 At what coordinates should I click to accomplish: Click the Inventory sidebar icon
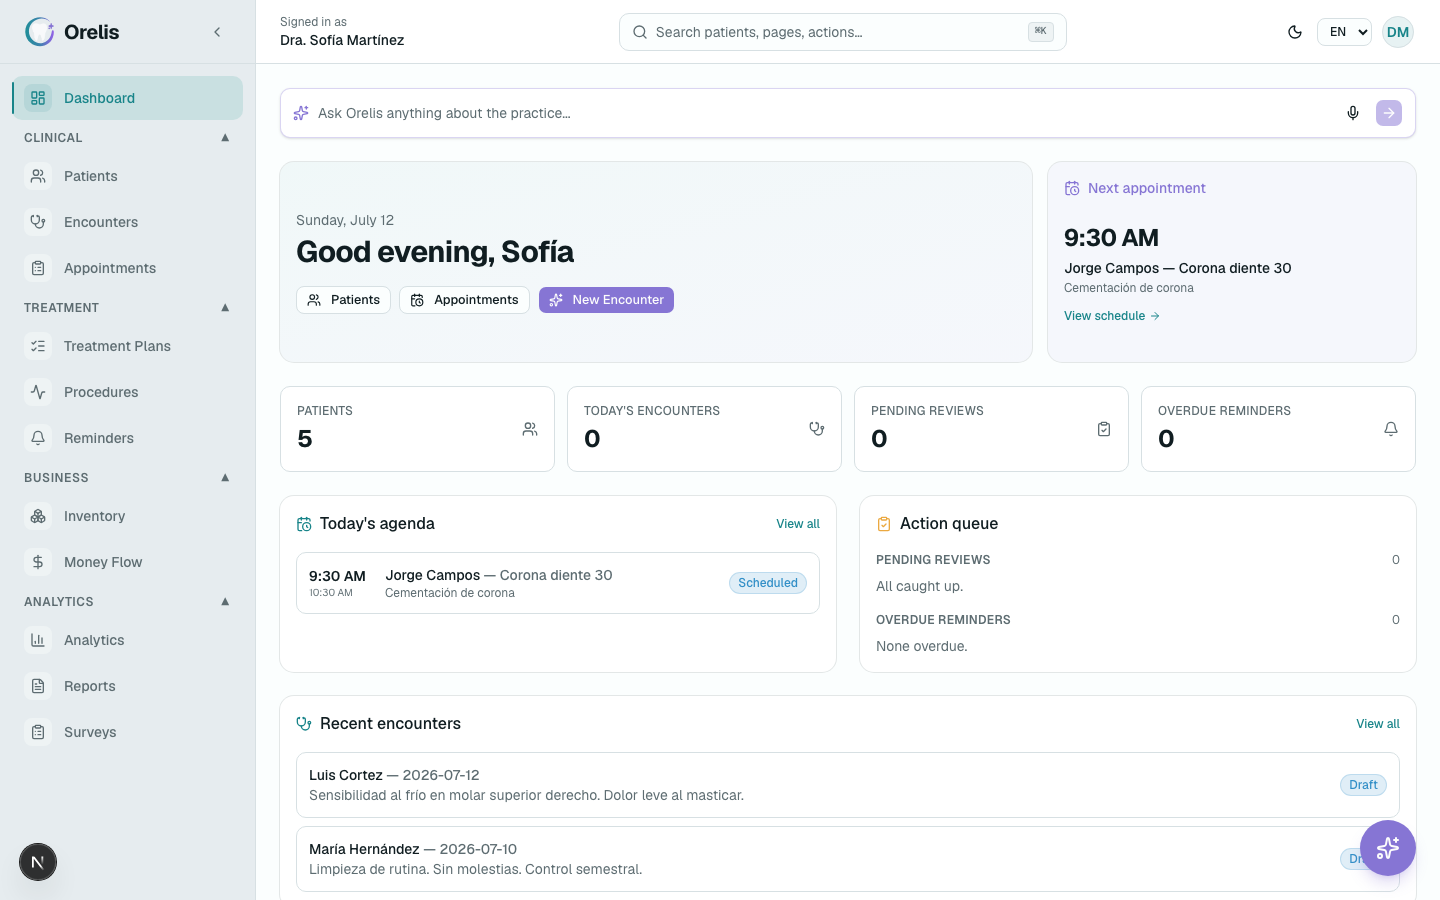38,516
